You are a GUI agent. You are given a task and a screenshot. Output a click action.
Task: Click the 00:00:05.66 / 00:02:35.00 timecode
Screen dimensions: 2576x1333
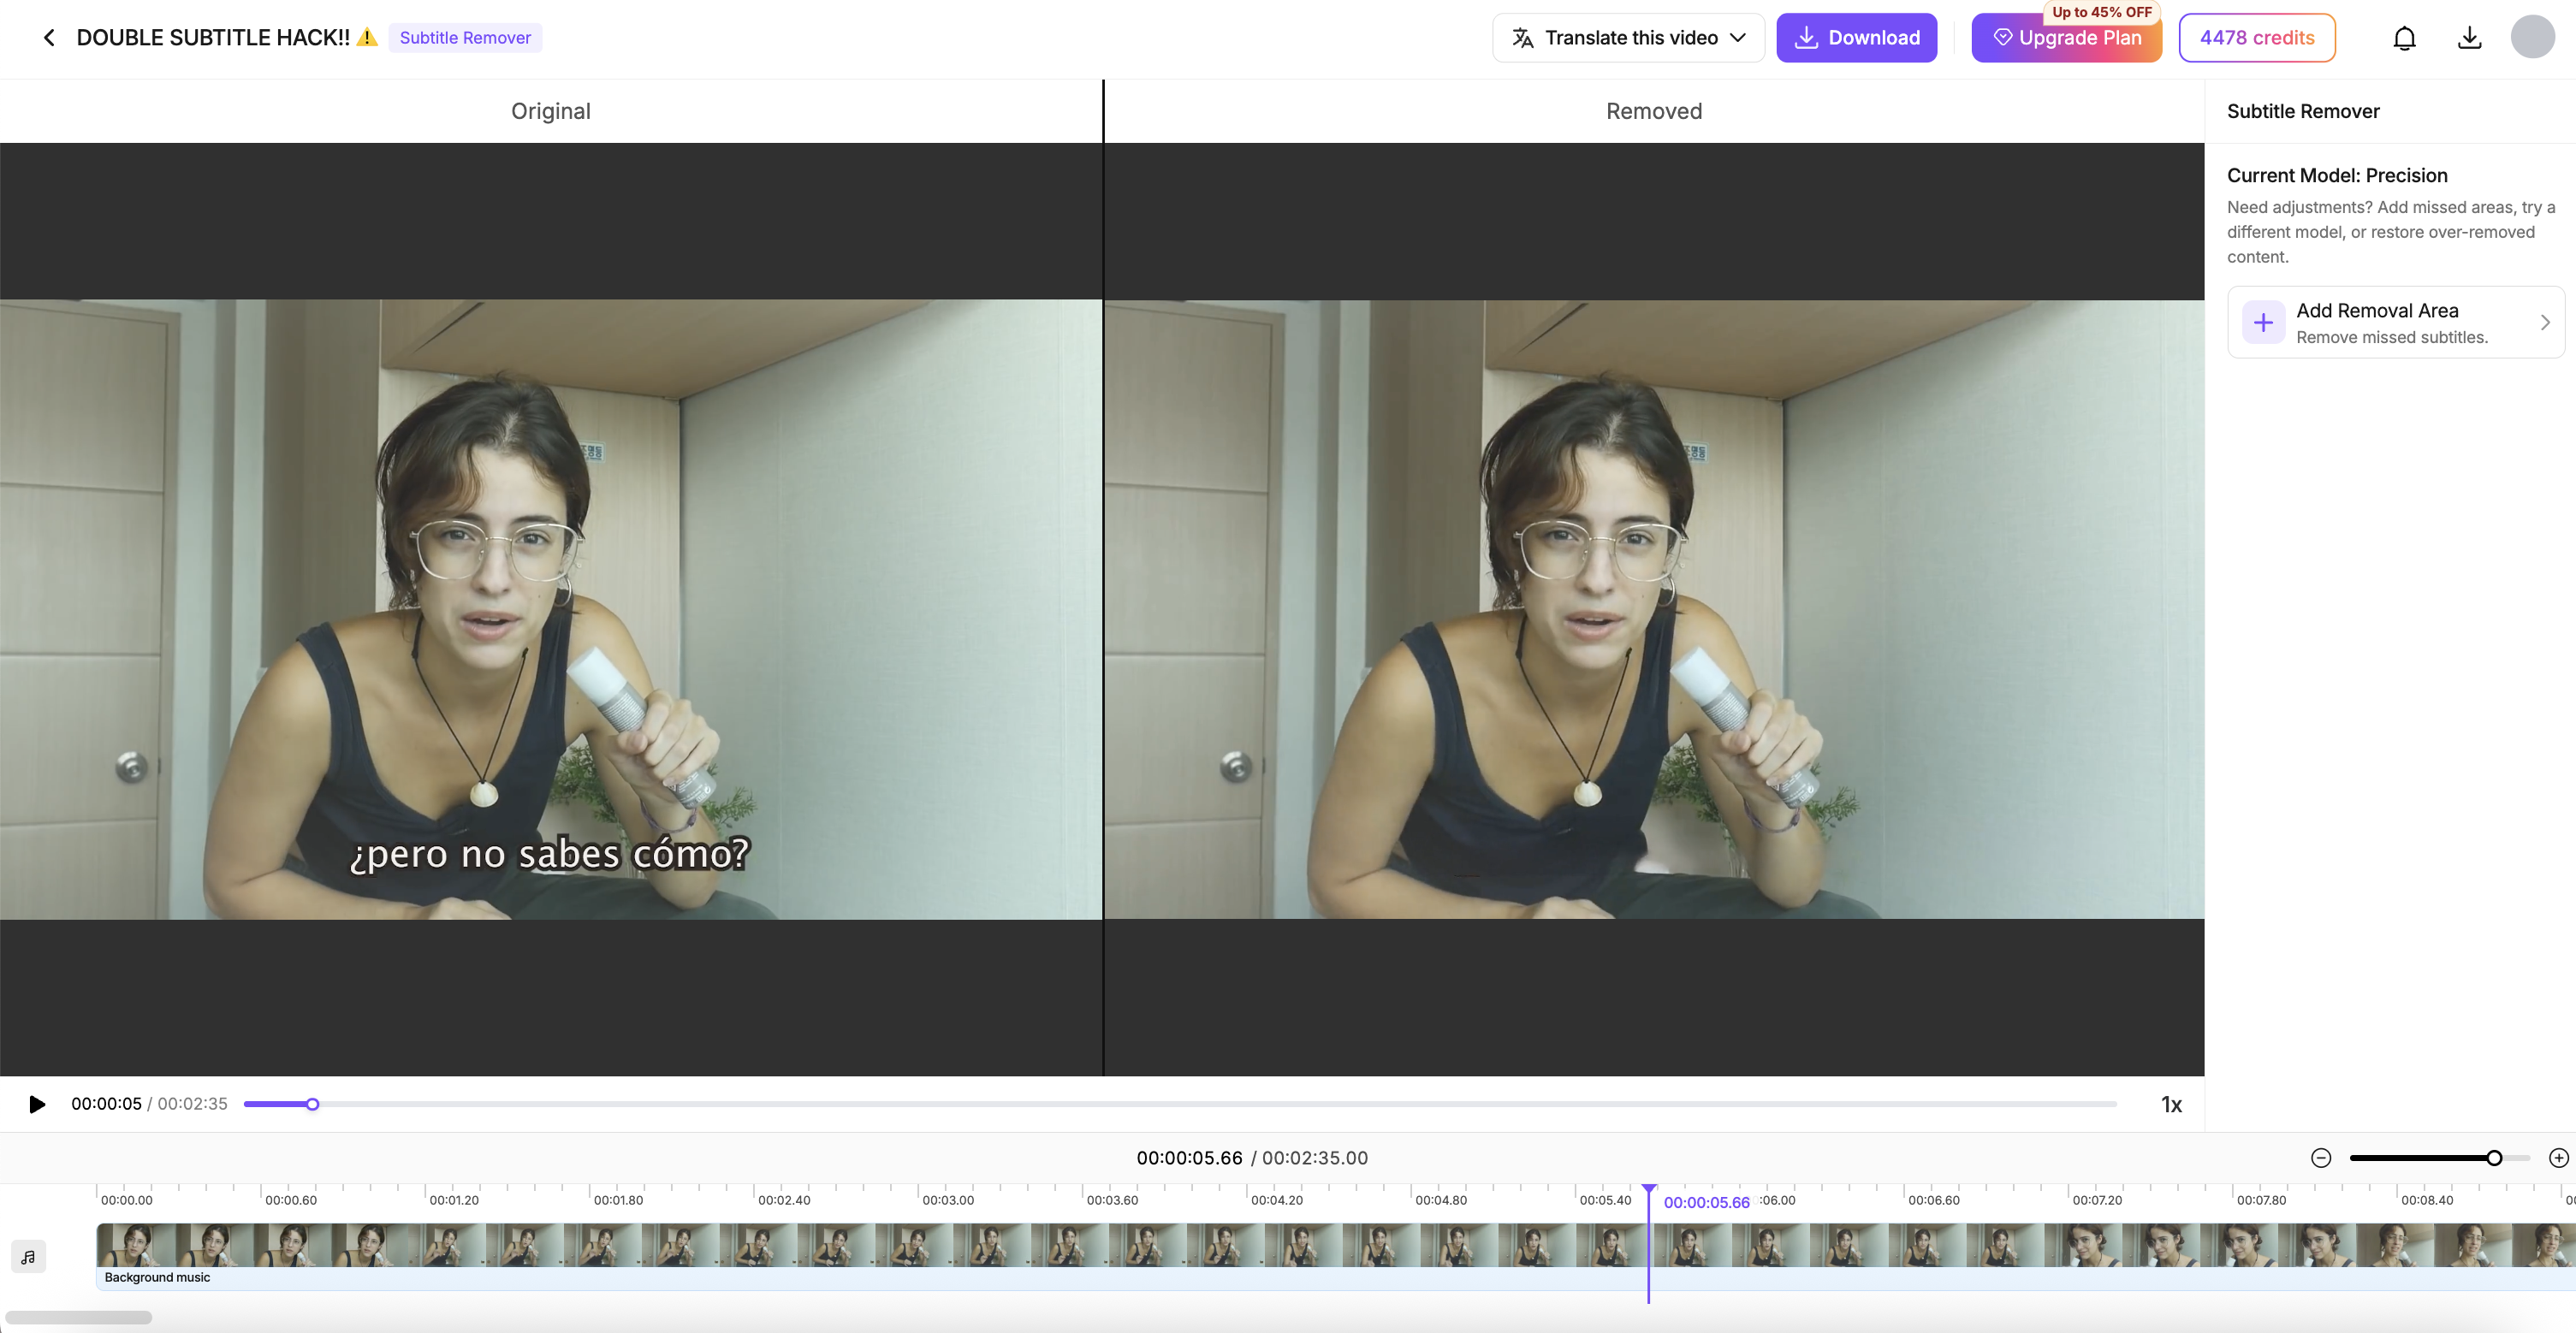tap(1251, 1157)
